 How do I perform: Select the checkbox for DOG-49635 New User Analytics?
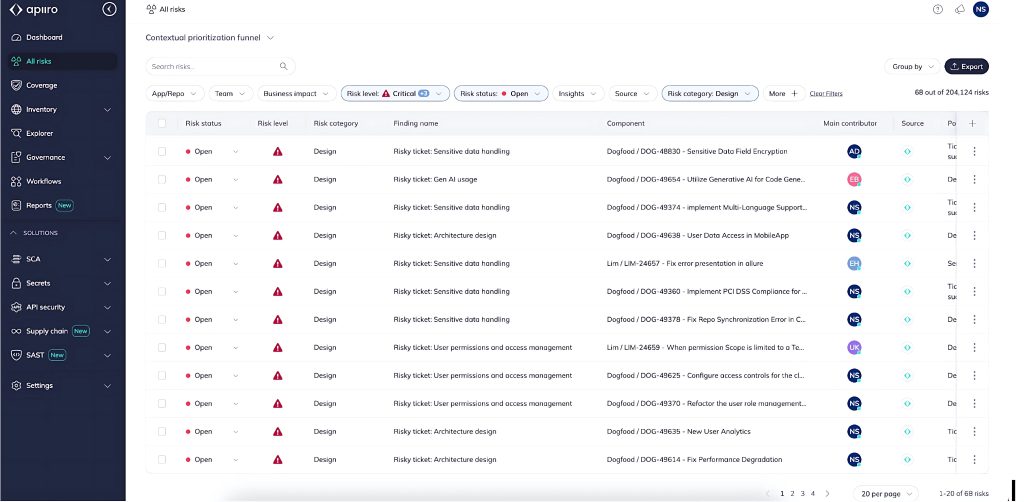[x=162, y=432]
